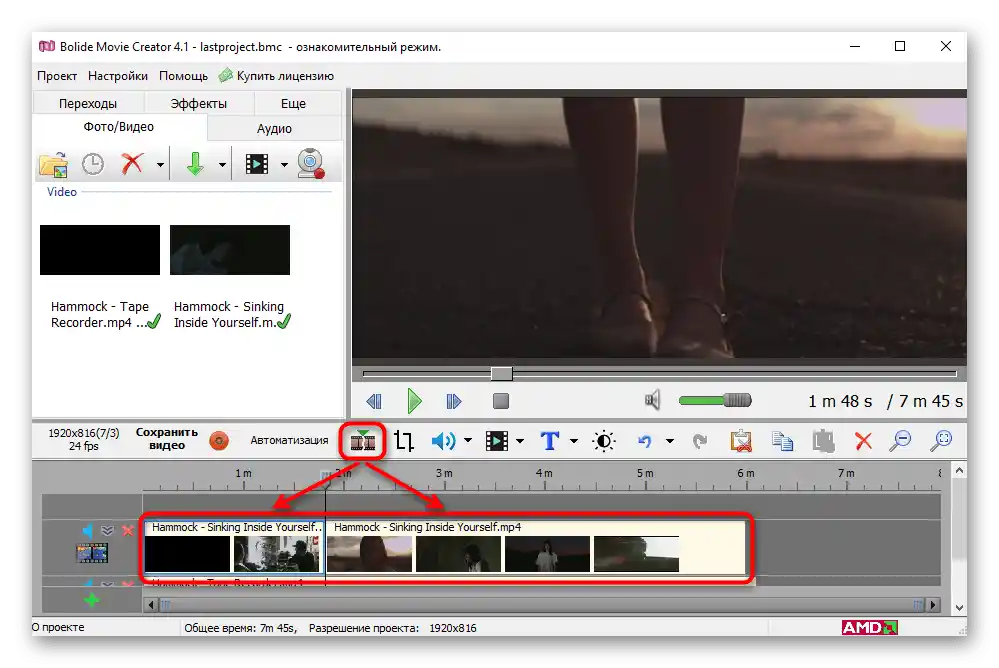Switch to the Эффекты tab
The width and height of the screenshot is (999, 668).
[199, 103]
